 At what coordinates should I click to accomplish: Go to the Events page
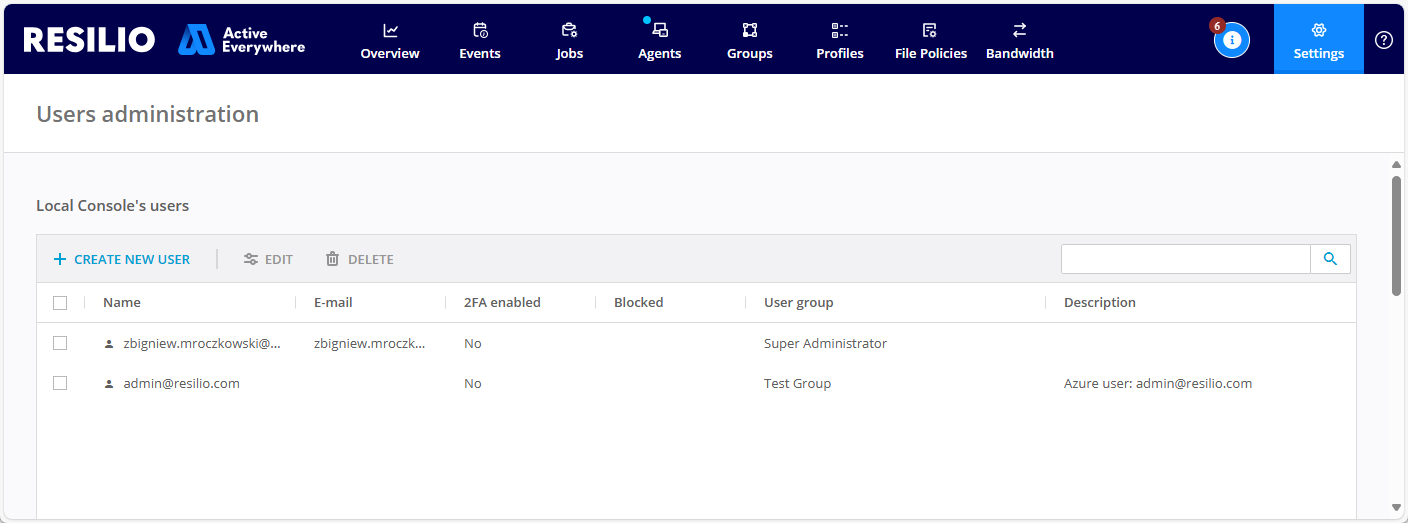(x=480, y=41)
